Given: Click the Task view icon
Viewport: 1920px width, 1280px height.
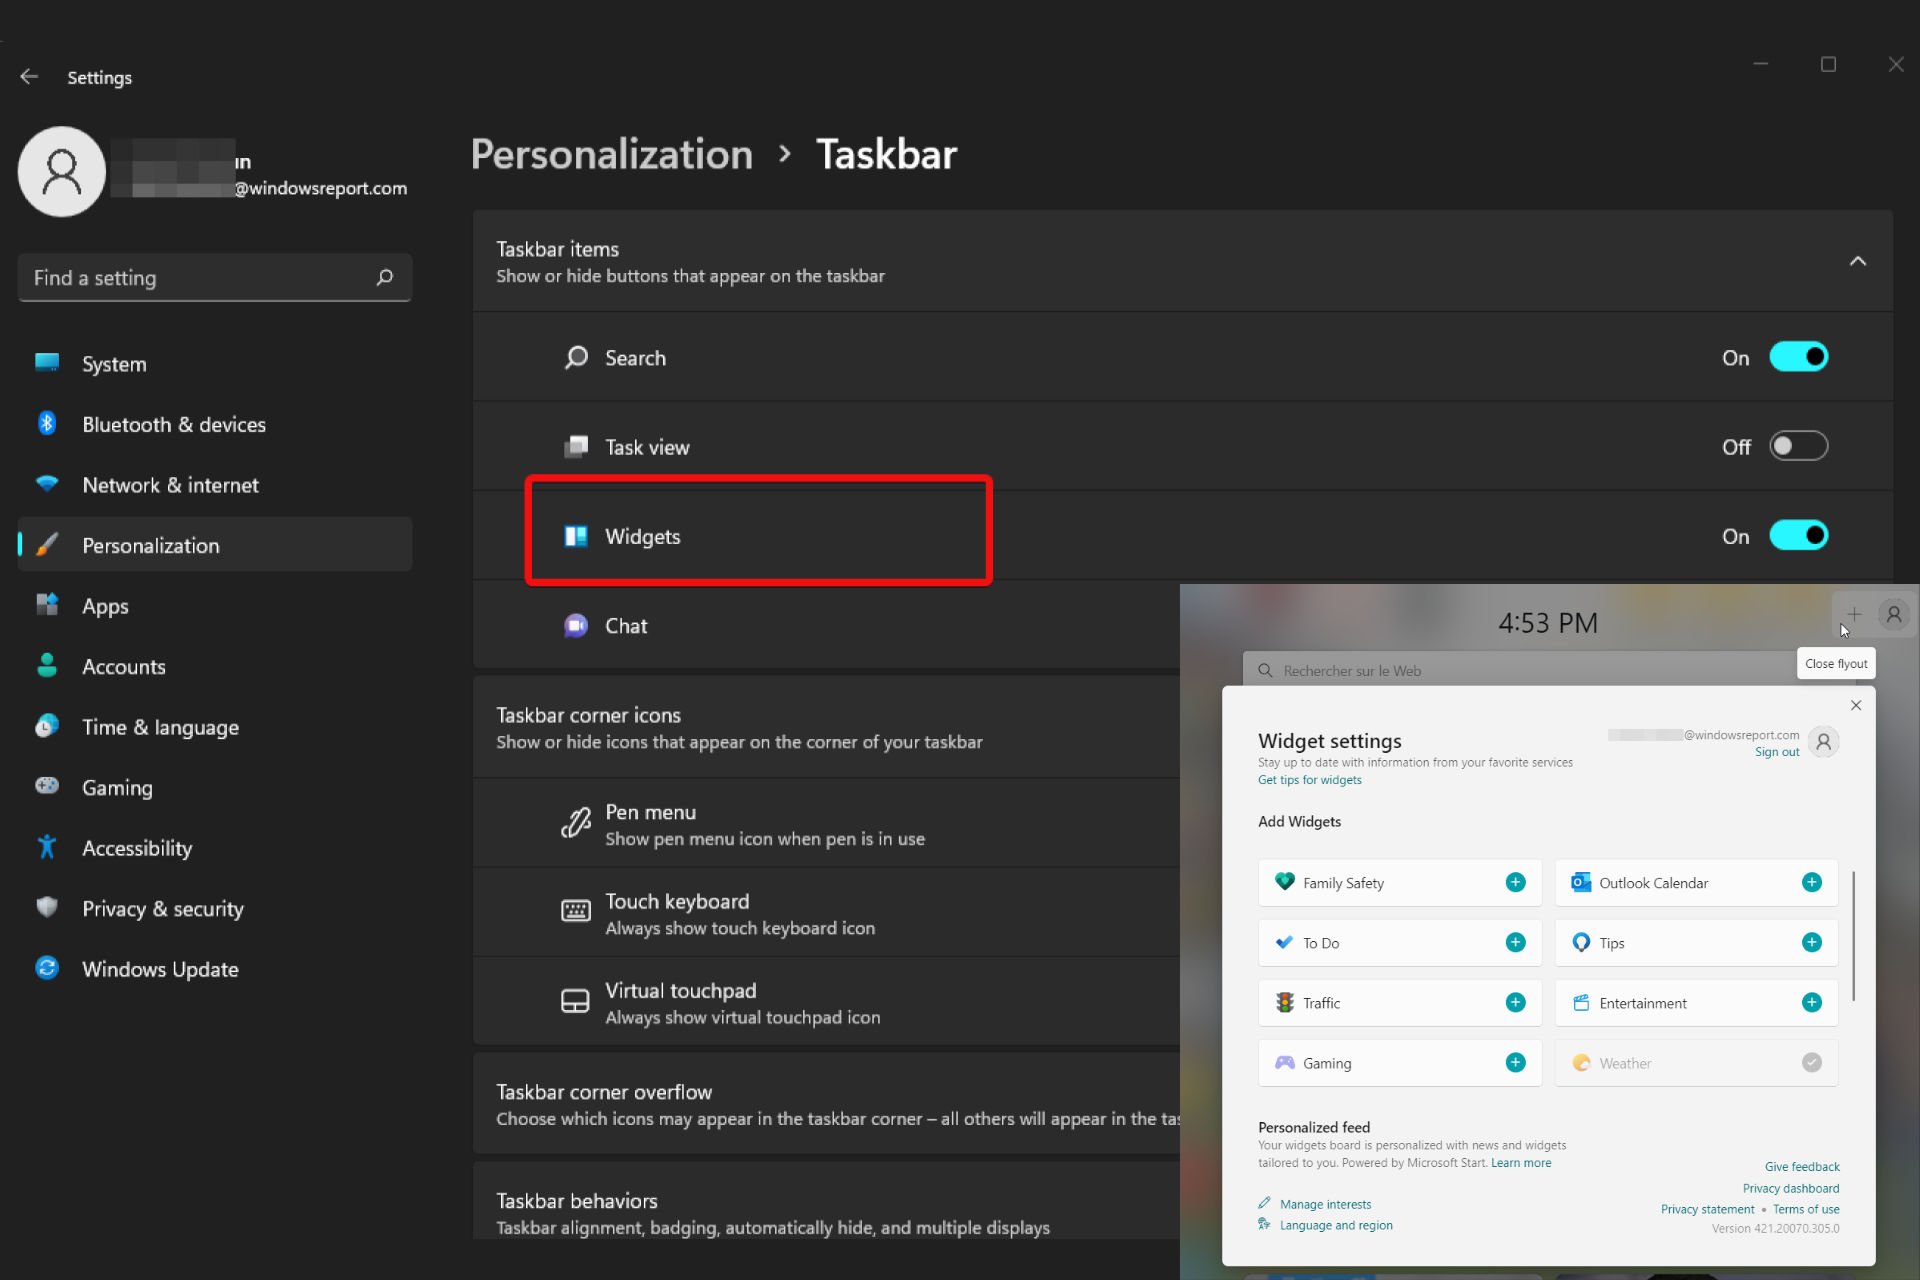Looking at the screenshot, I should [x=576, y=446].
